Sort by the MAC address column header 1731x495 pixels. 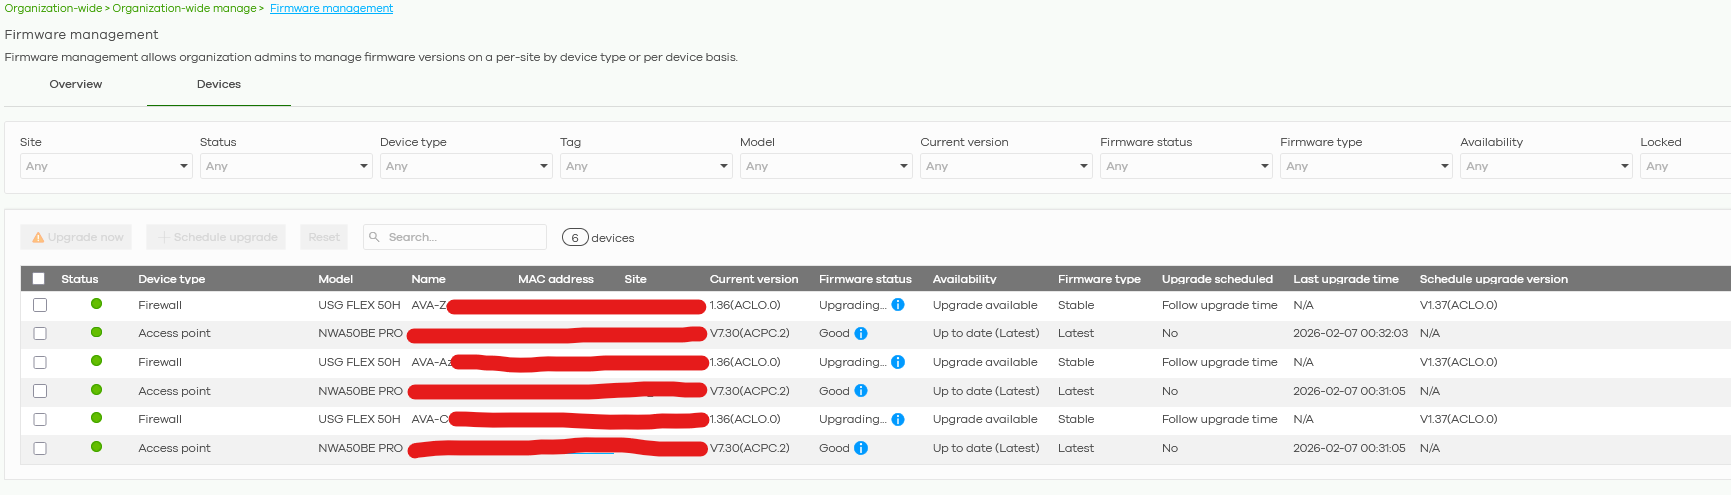556,279
